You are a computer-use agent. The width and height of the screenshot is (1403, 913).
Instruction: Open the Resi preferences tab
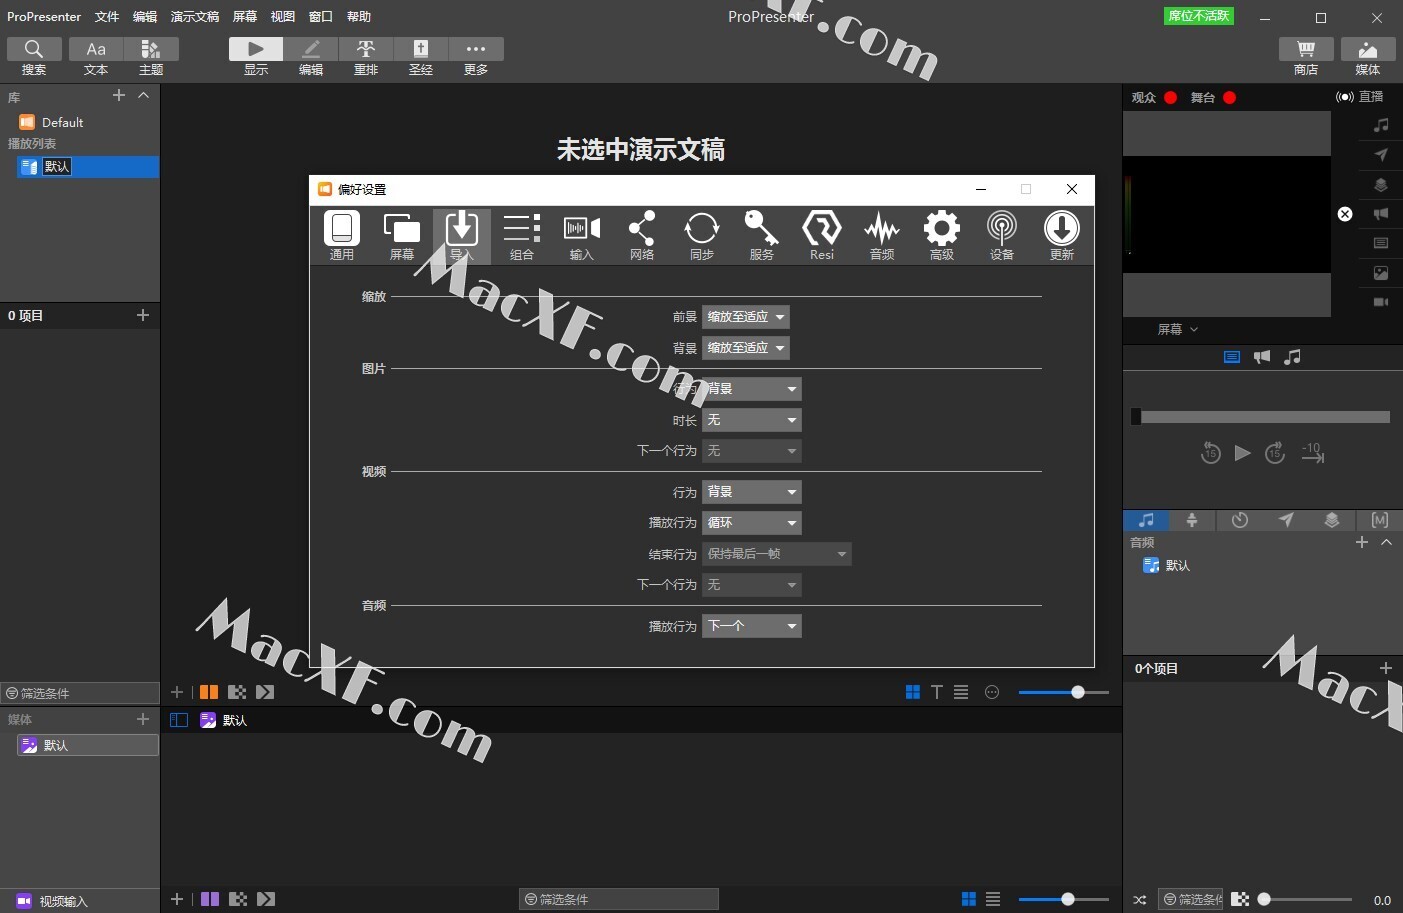tap(822, 236)
